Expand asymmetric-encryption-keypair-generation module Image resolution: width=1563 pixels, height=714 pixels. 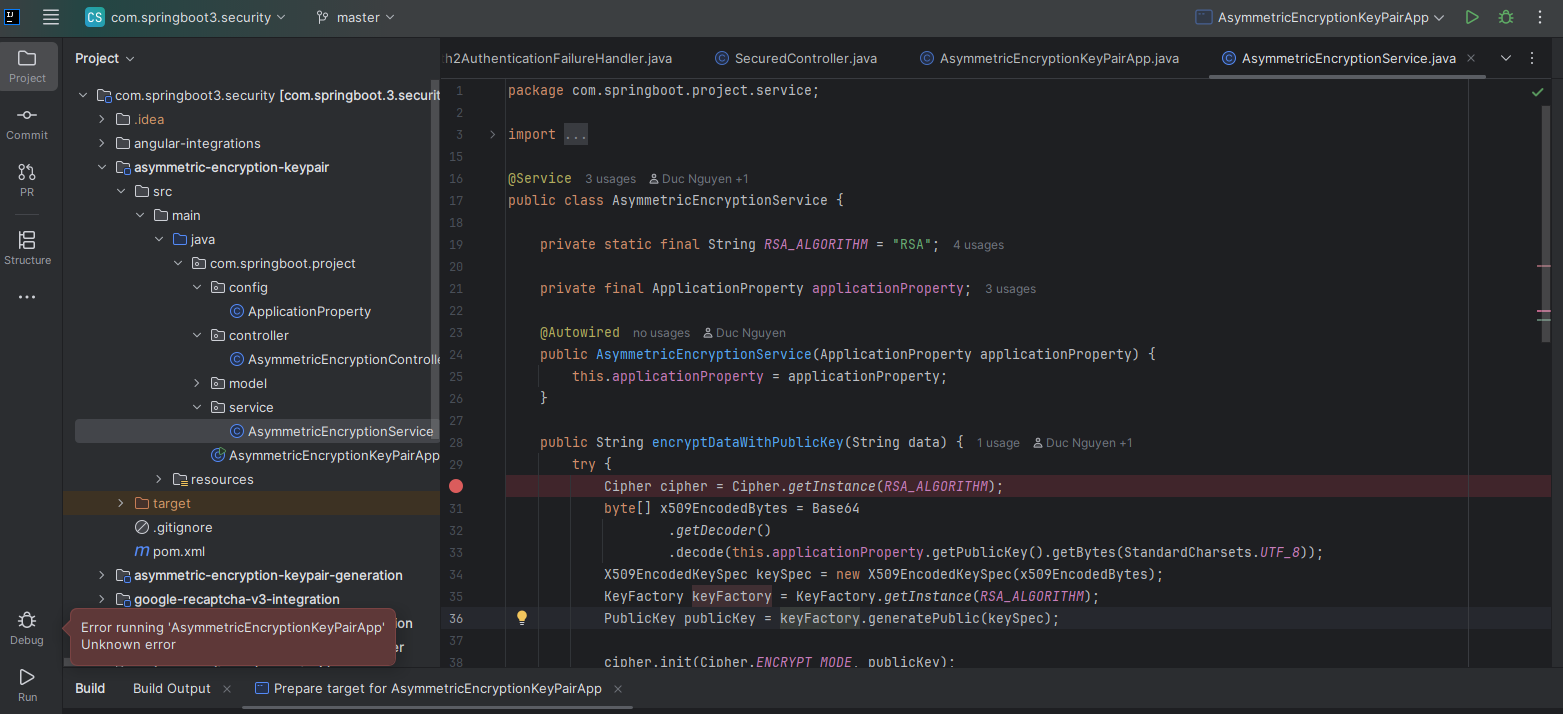[x=102, y=575]
